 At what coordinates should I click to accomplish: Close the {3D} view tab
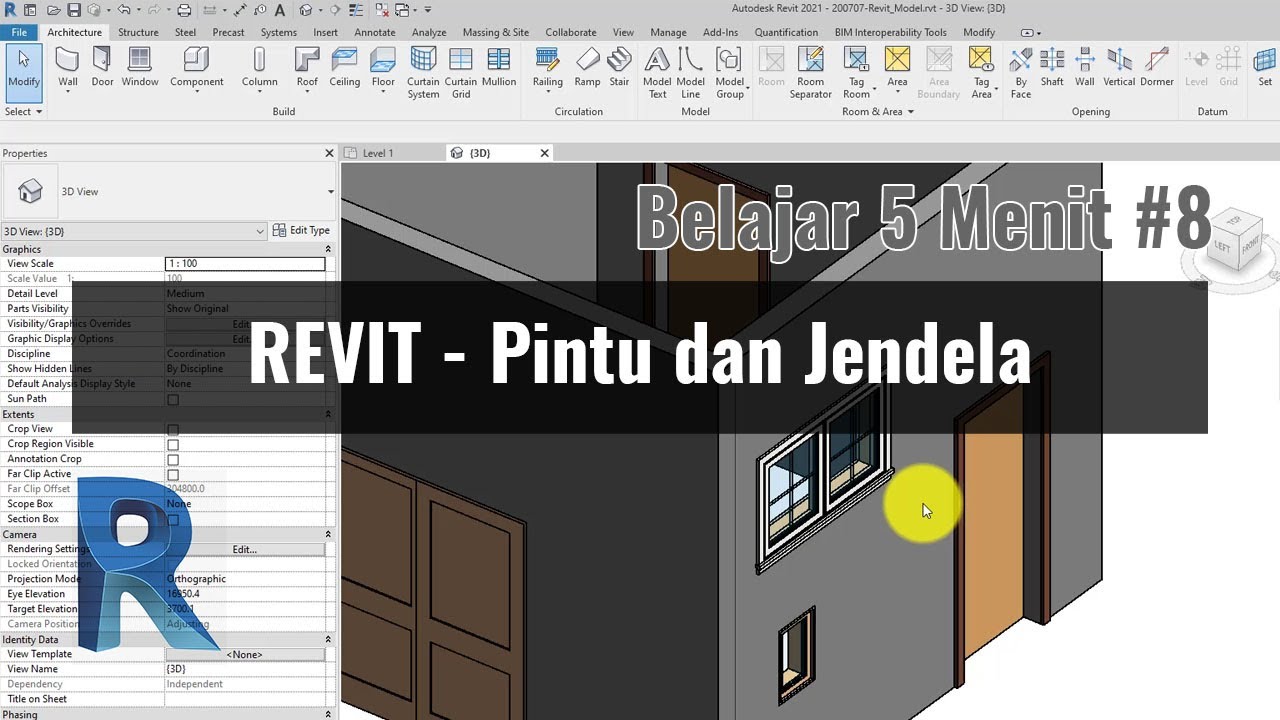coord(544,153)
